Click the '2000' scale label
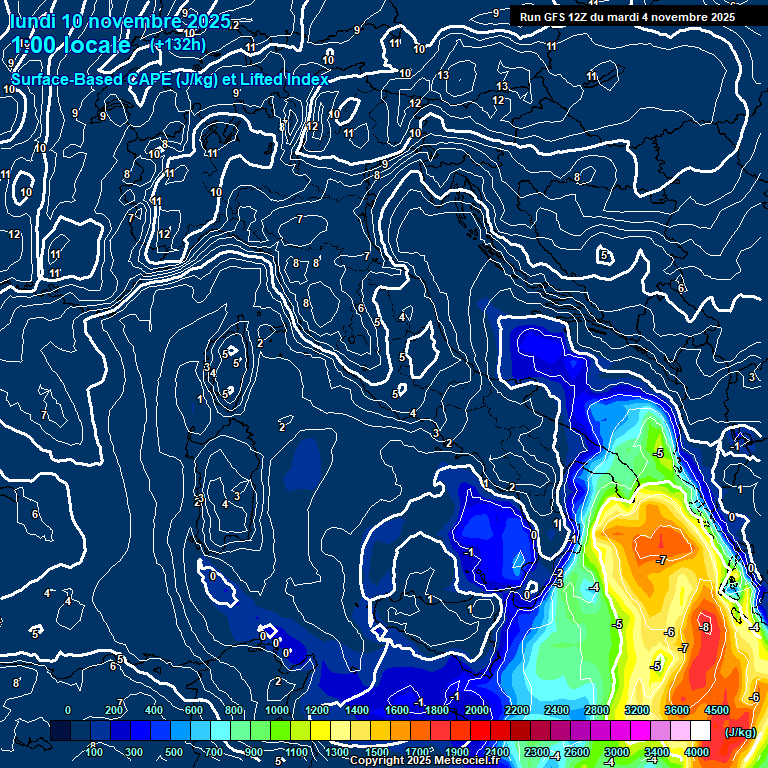Screen dimensions: 768x768 click(477, 710)
